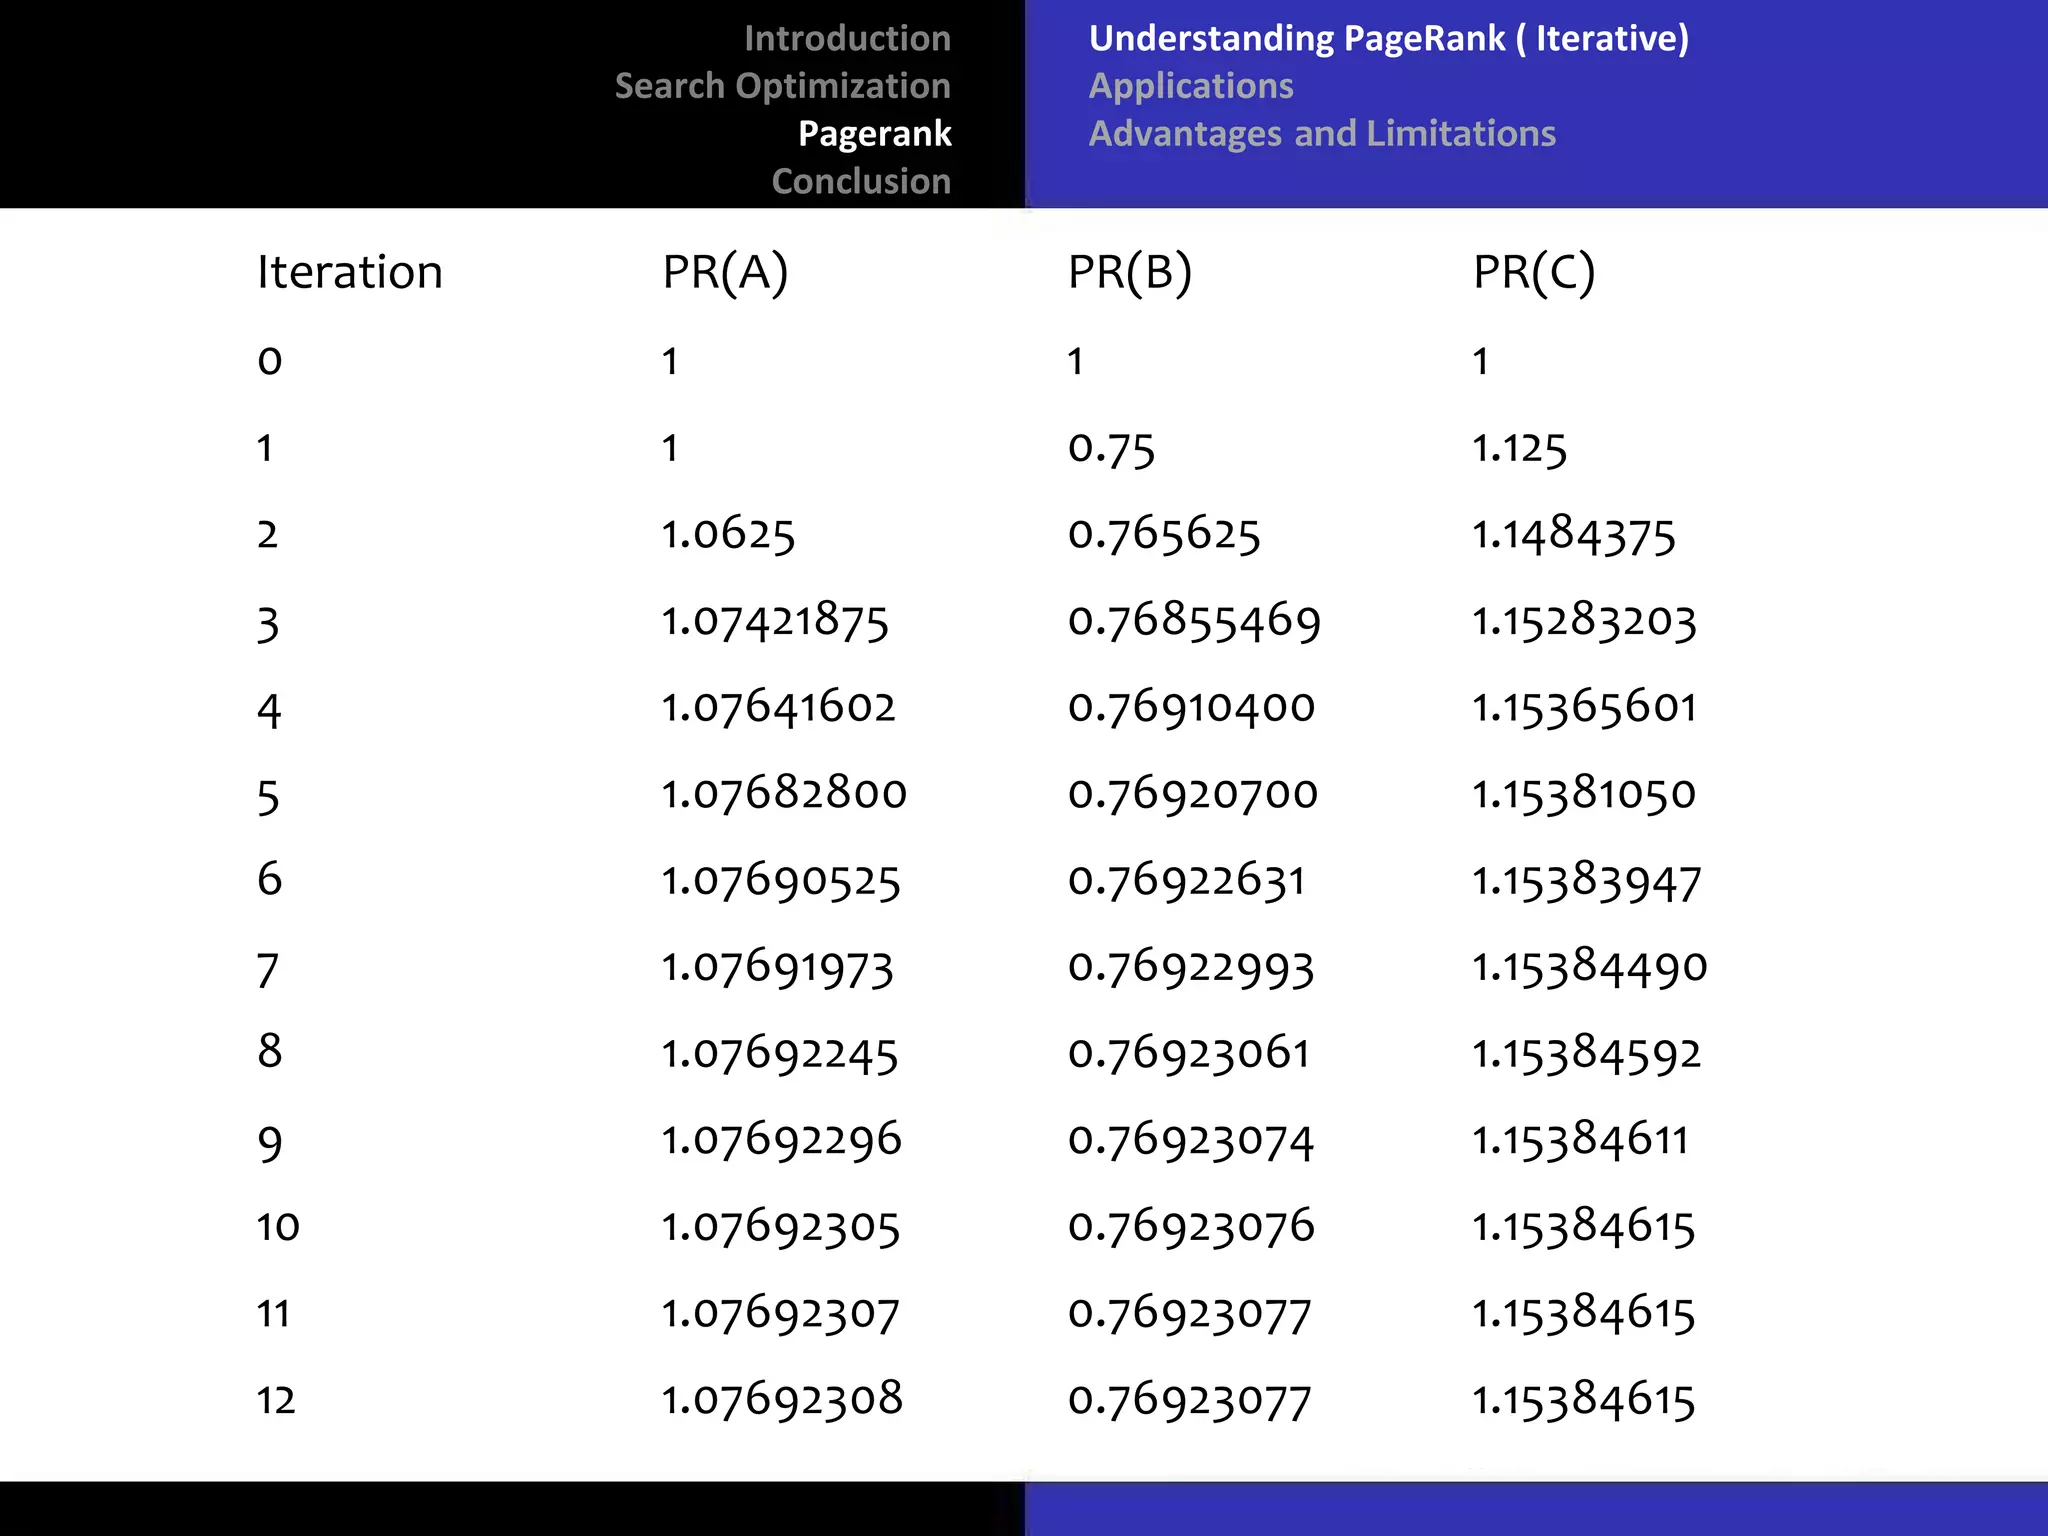Screen dimensions: 2048x1536
Task: Select the PR(B) value 0.75
Action: pos(1111,449)
